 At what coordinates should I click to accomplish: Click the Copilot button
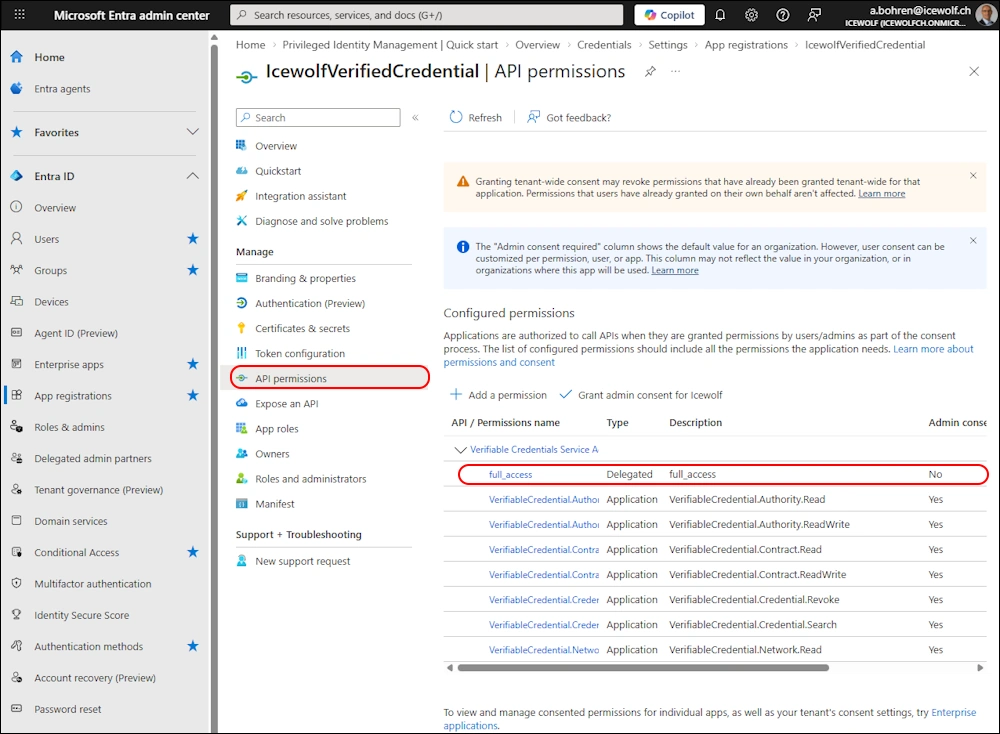pos(669,15)
